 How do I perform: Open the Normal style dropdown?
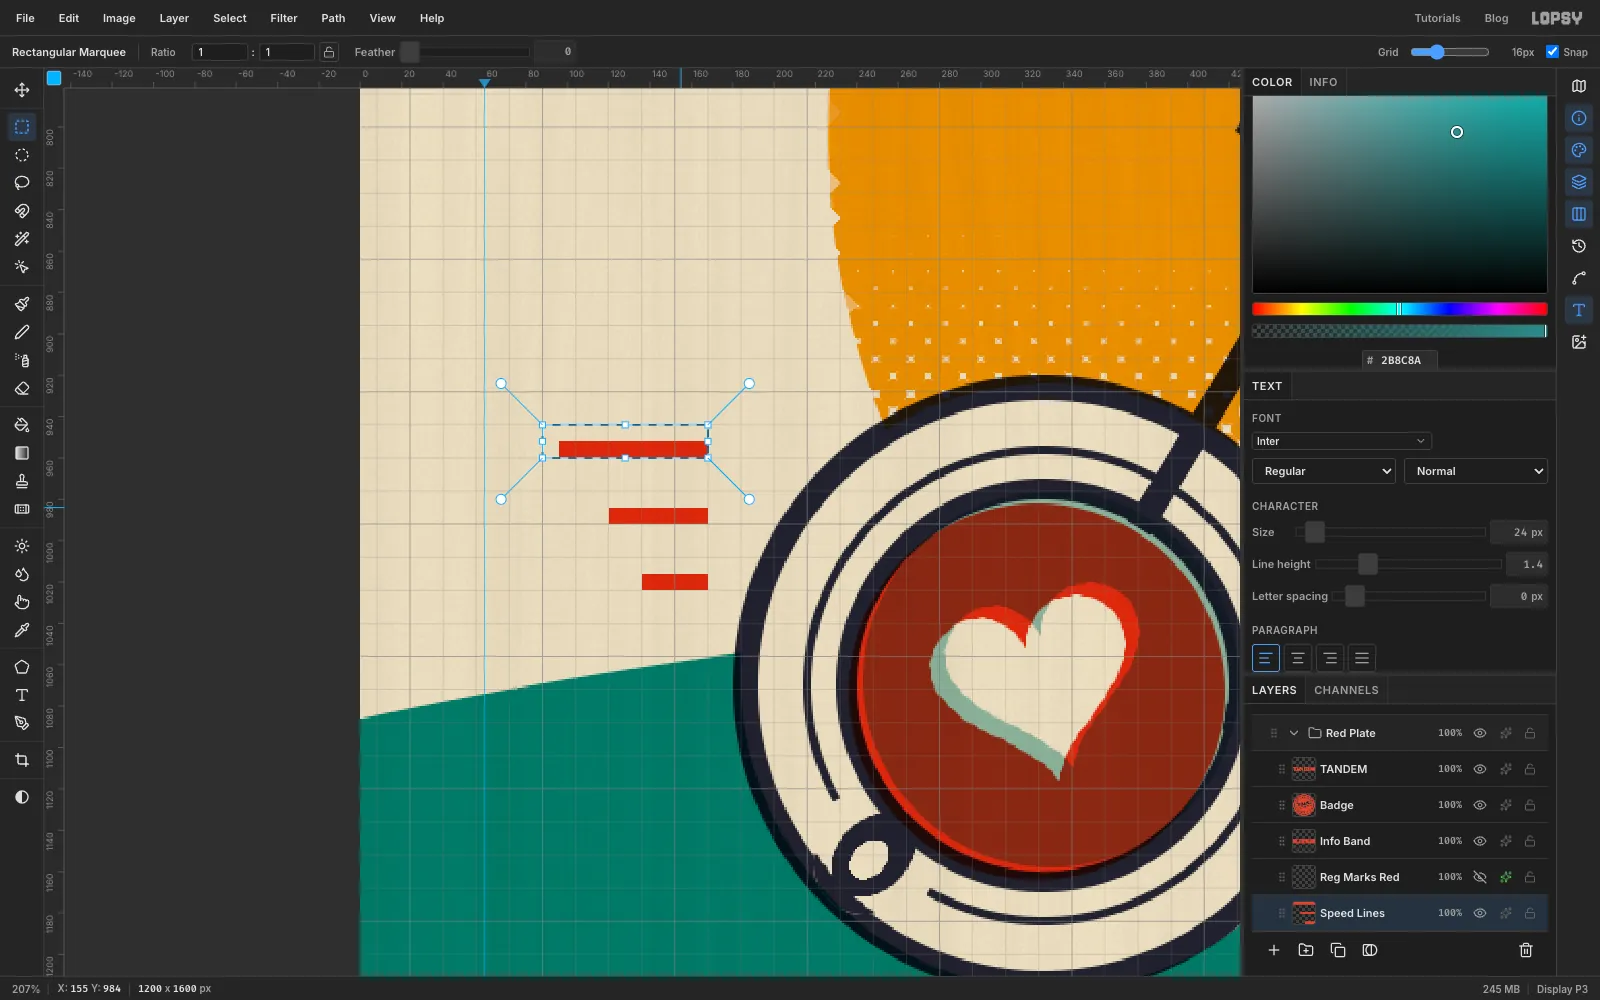click(1476, 471)
